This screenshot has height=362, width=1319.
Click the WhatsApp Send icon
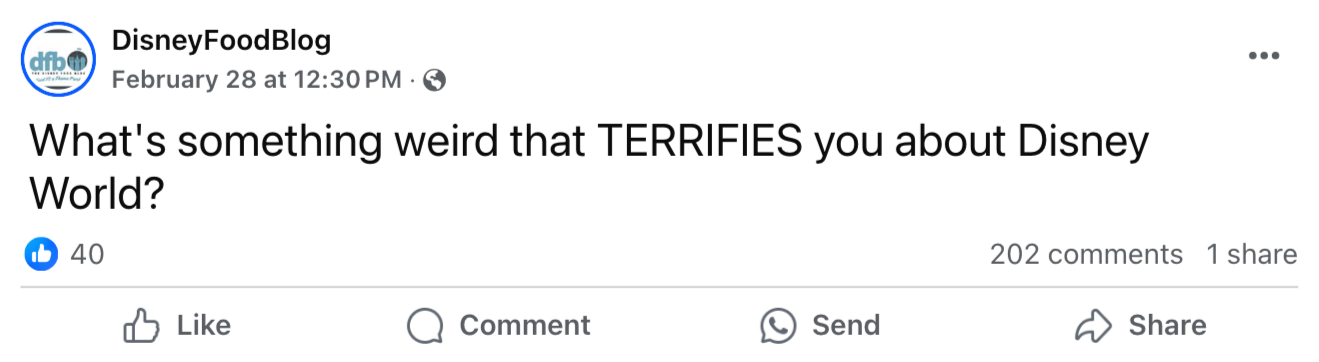tap(778, 326)
